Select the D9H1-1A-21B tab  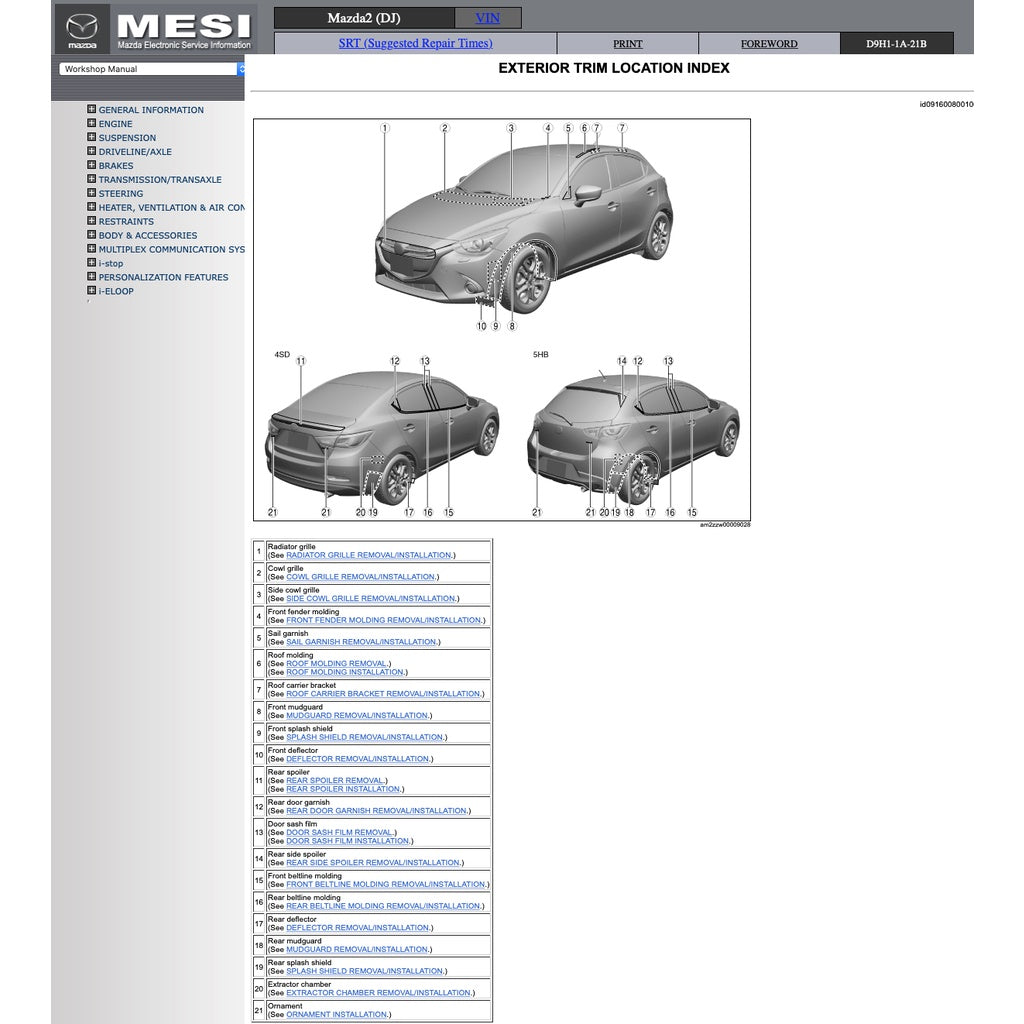(897, 43)
